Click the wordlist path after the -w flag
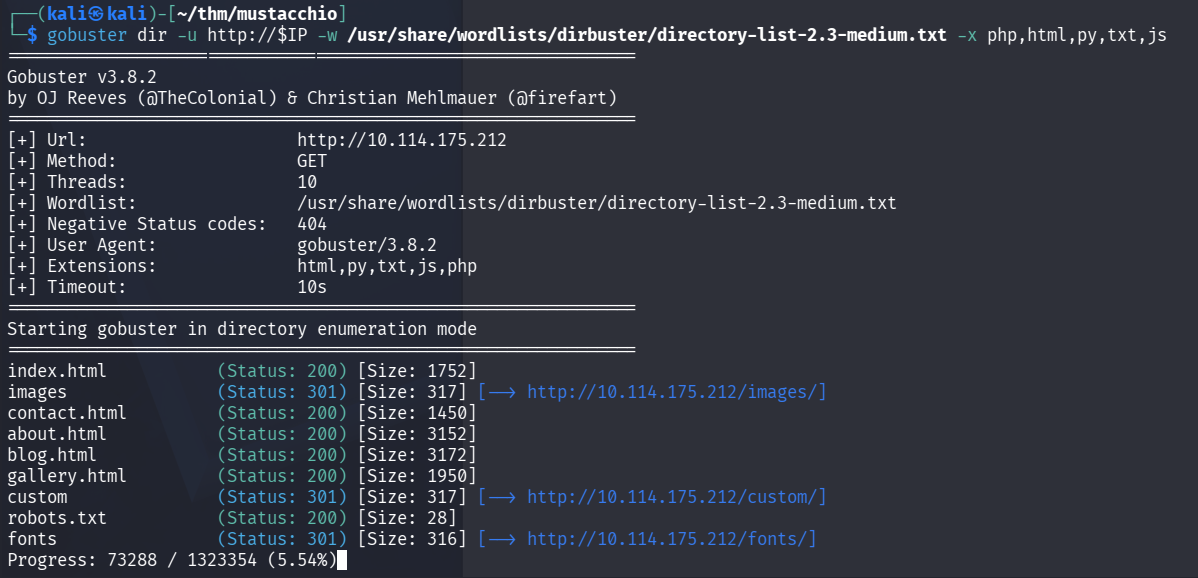 click(646, 36)
